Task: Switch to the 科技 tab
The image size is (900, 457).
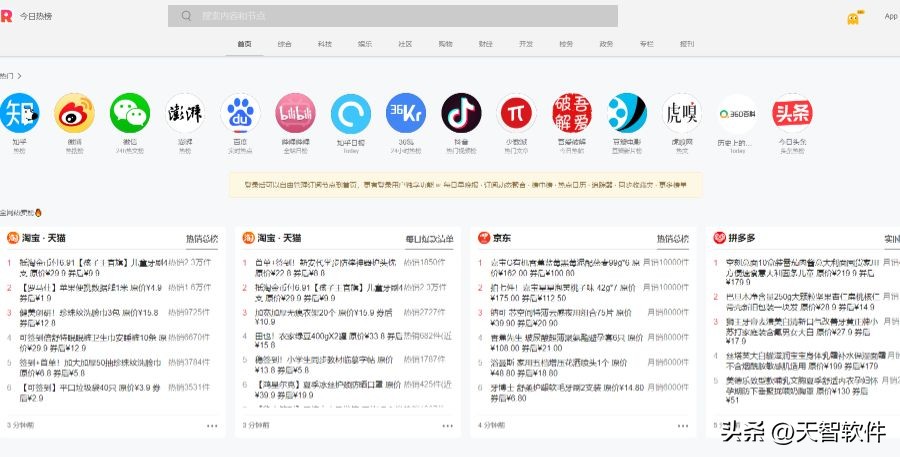Action: coord(325,44)
